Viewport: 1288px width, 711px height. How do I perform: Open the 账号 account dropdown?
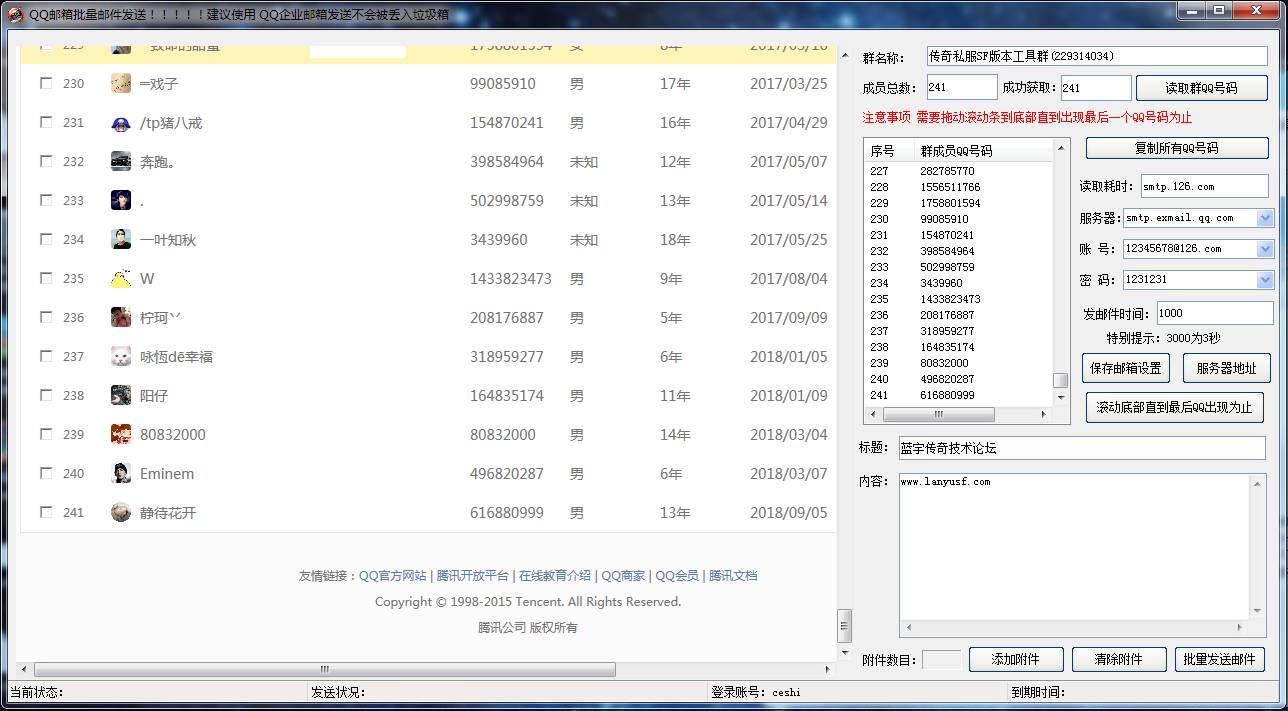click(x=1265, y=249)
